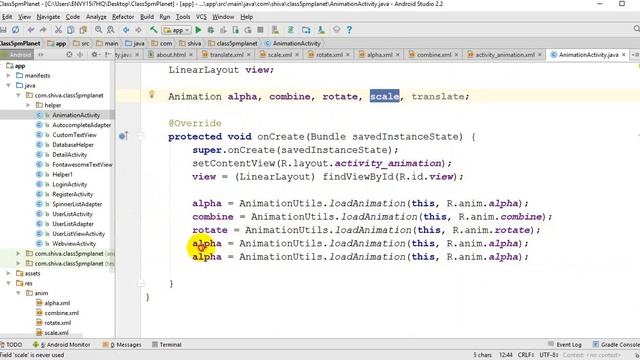This screenshot has width=640, height=360.
Task: Click the Help question mark icon
Action: point(349,30)
